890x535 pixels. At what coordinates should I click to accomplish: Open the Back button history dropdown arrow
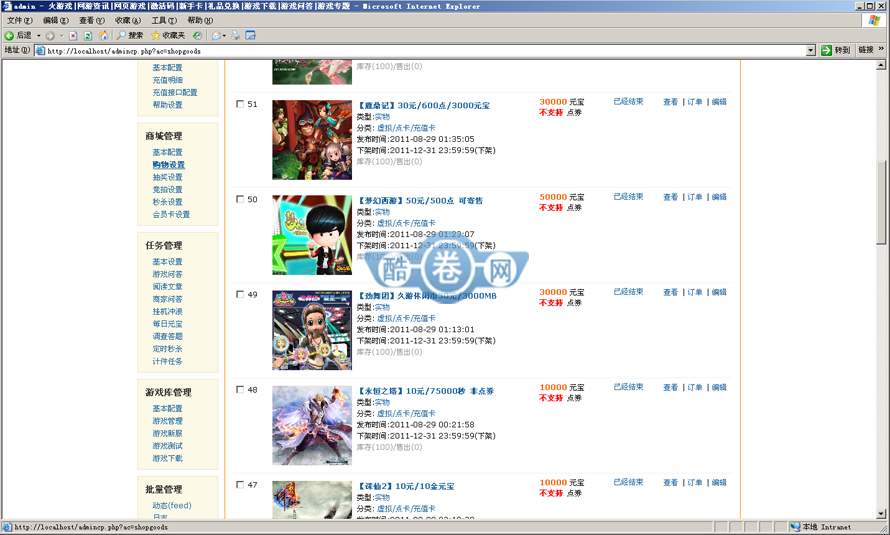click(39, 35)
